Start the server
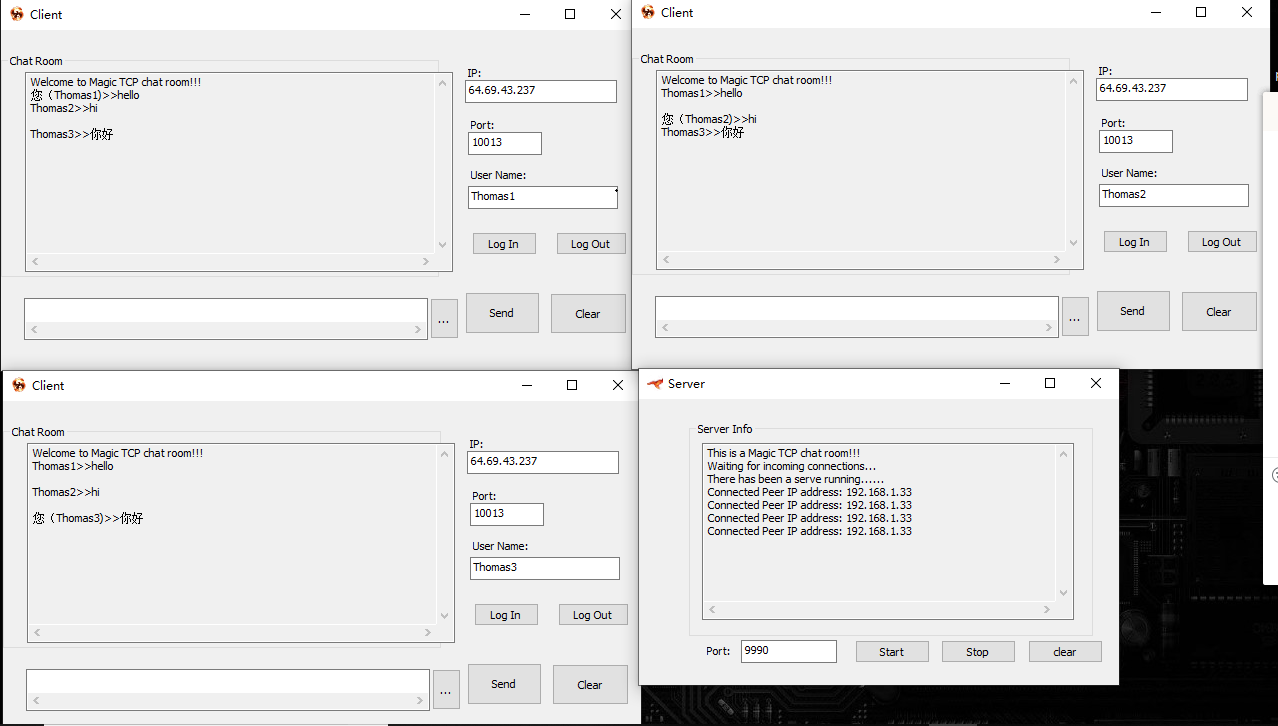Image resolution: width=1278 pixels, height=726 pixels. pos(892,652)
